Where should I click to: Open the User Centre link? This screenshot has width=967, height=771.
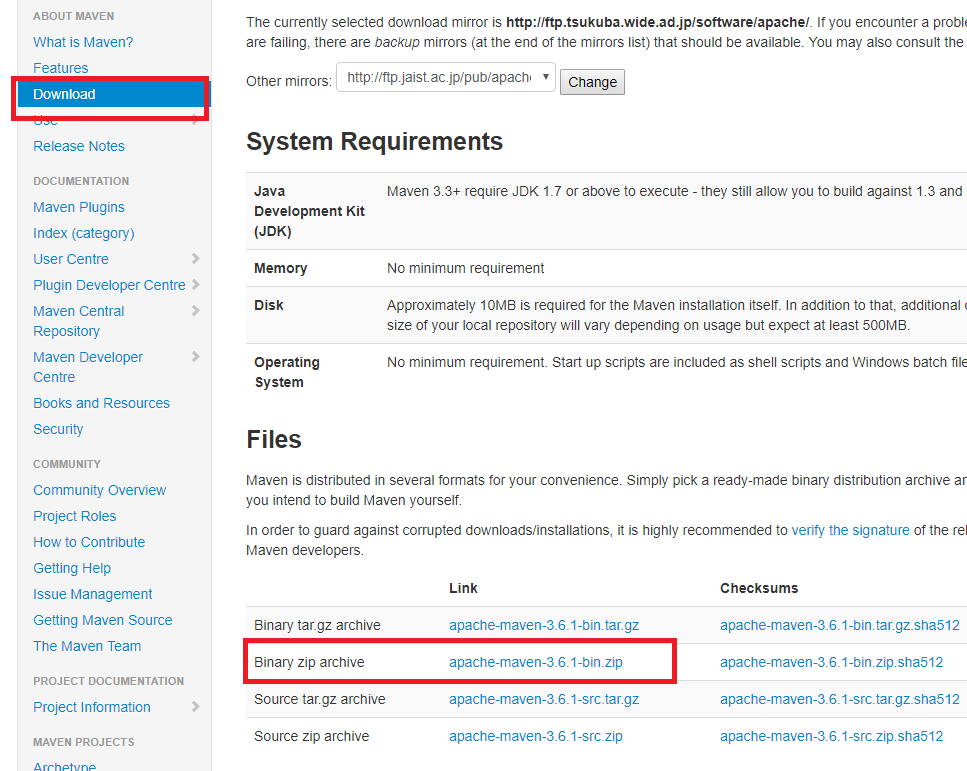click(x=71, y=259)
